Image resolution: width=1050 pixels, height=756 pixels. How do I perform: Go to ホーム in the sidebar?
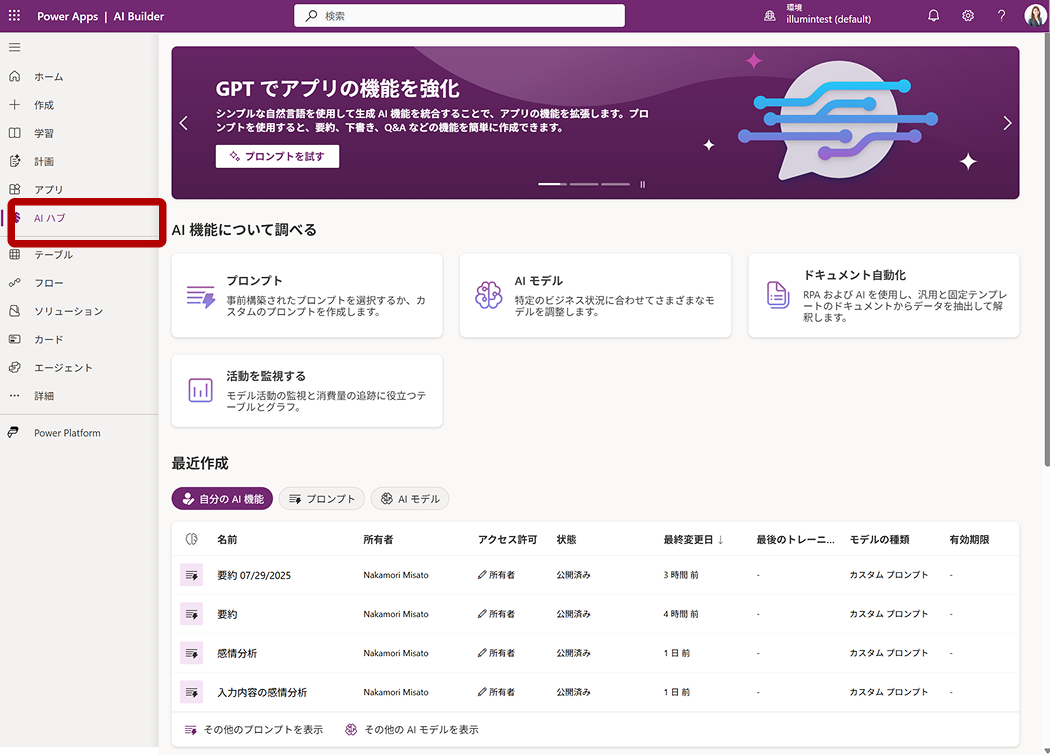tap(48, 77)
